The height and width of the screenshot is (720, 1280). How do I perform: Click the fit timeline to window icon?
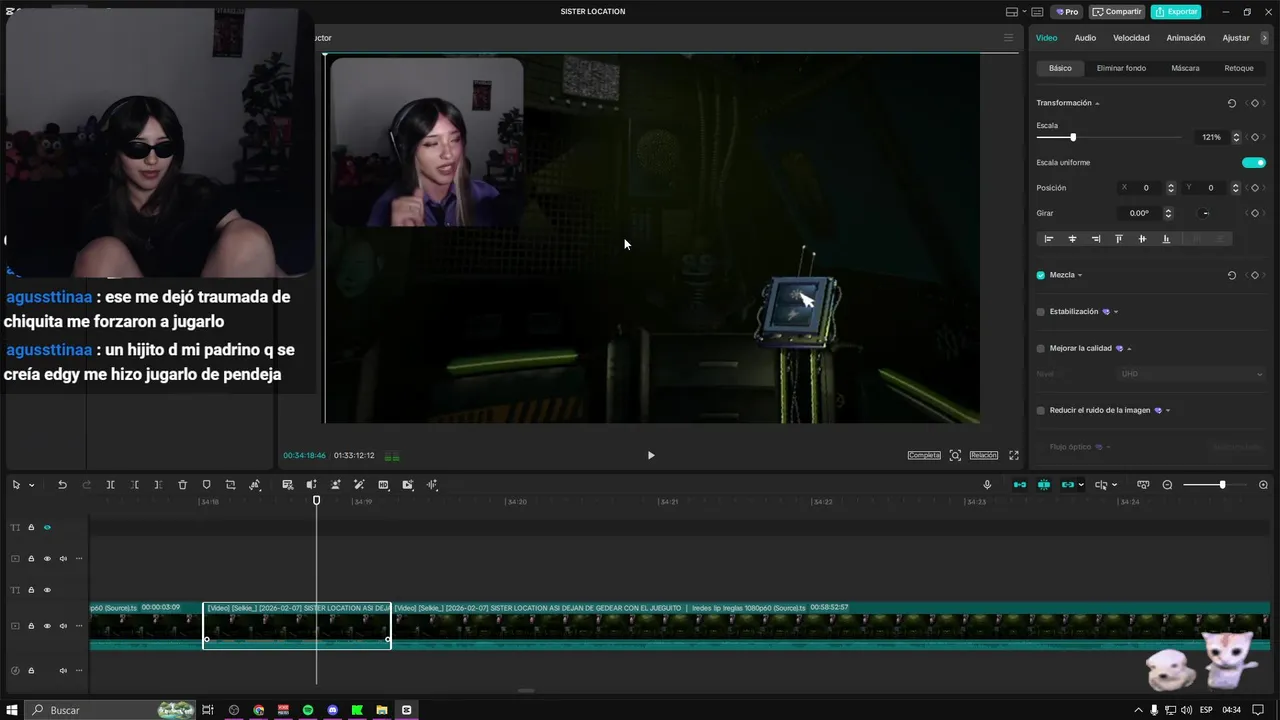click(1143, 485)
